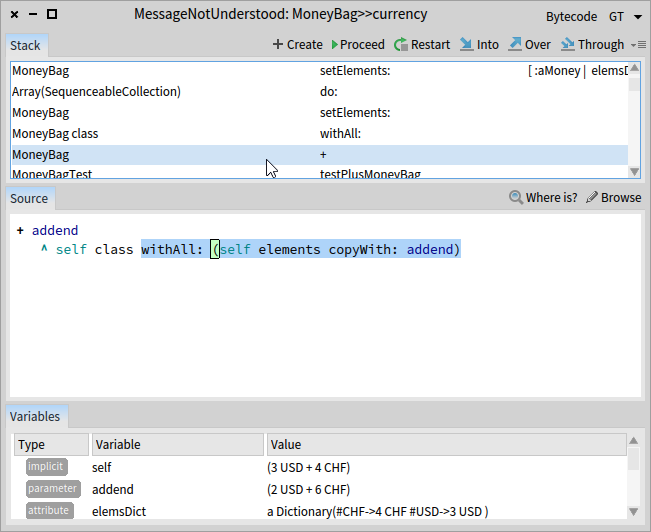Click the variables list scroll down arrow

pyautogui.click(x=633, y=512)
